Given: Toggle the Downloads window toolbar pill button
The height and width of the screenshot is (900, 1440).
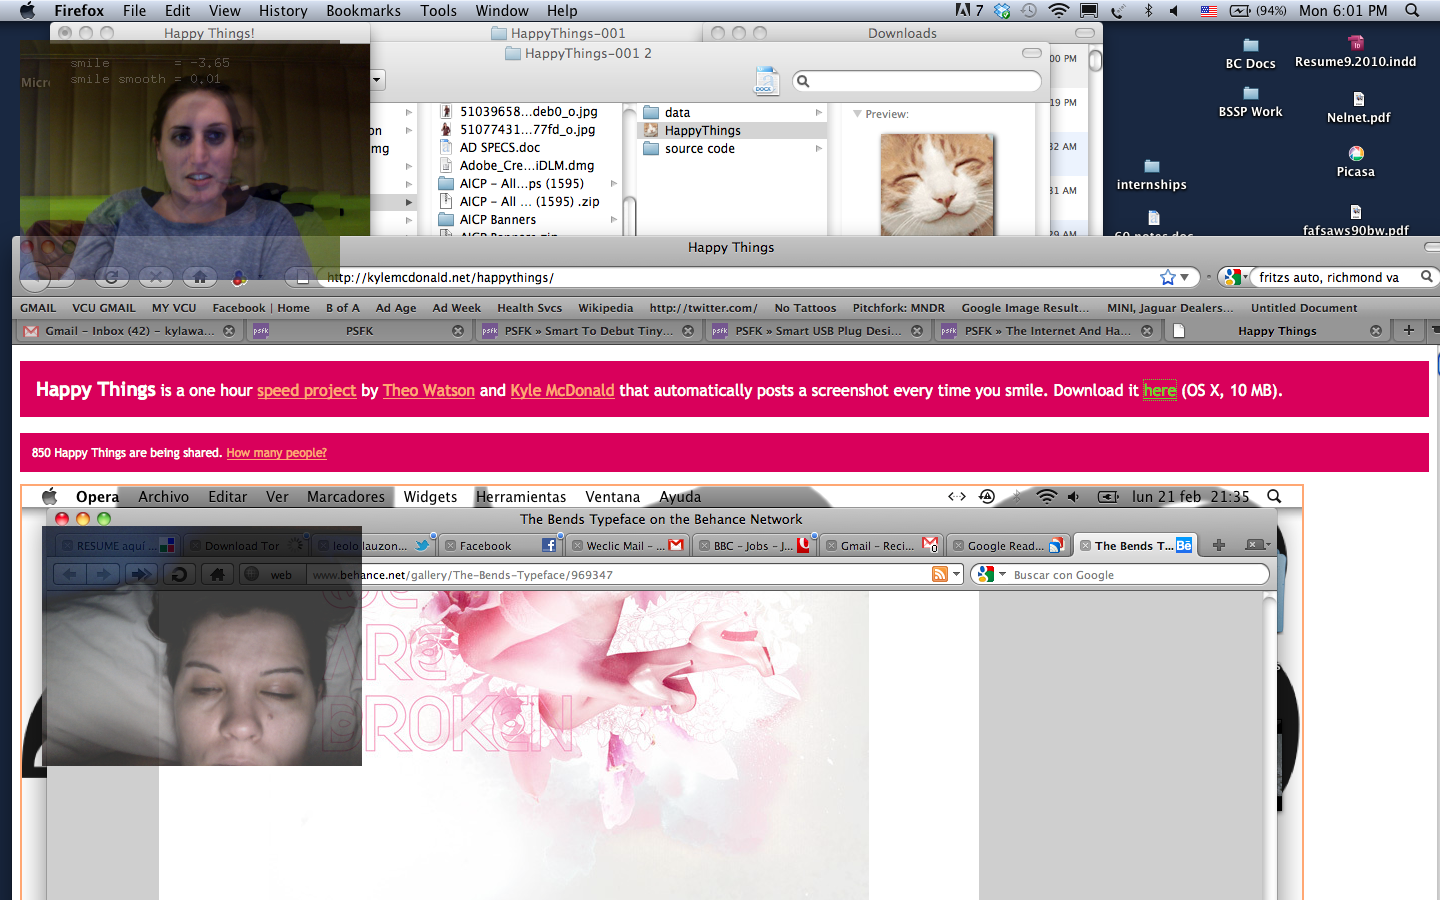Looking at the screenshot, I should pyautogui.click(x=1084, y=33).
